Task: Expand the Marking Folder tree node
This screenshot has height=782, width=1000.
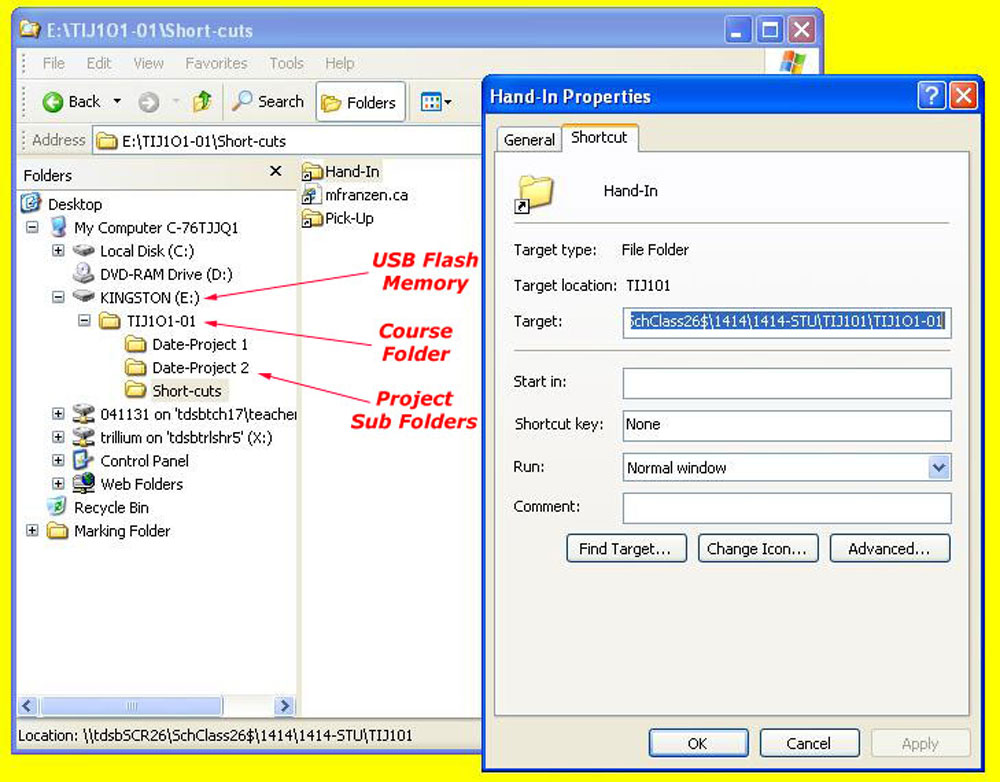Action: coord(32,531)
